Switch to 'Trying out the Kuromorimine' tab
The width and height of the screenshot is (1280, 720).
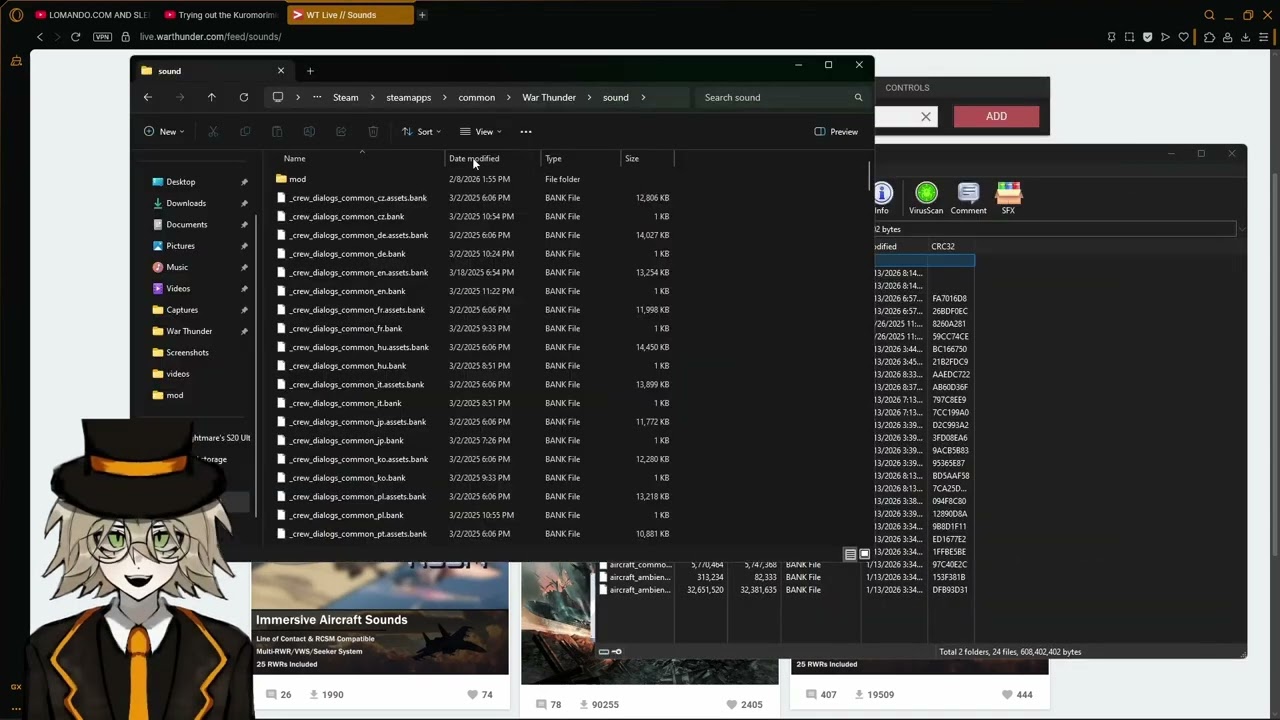[x=221, y=15]
